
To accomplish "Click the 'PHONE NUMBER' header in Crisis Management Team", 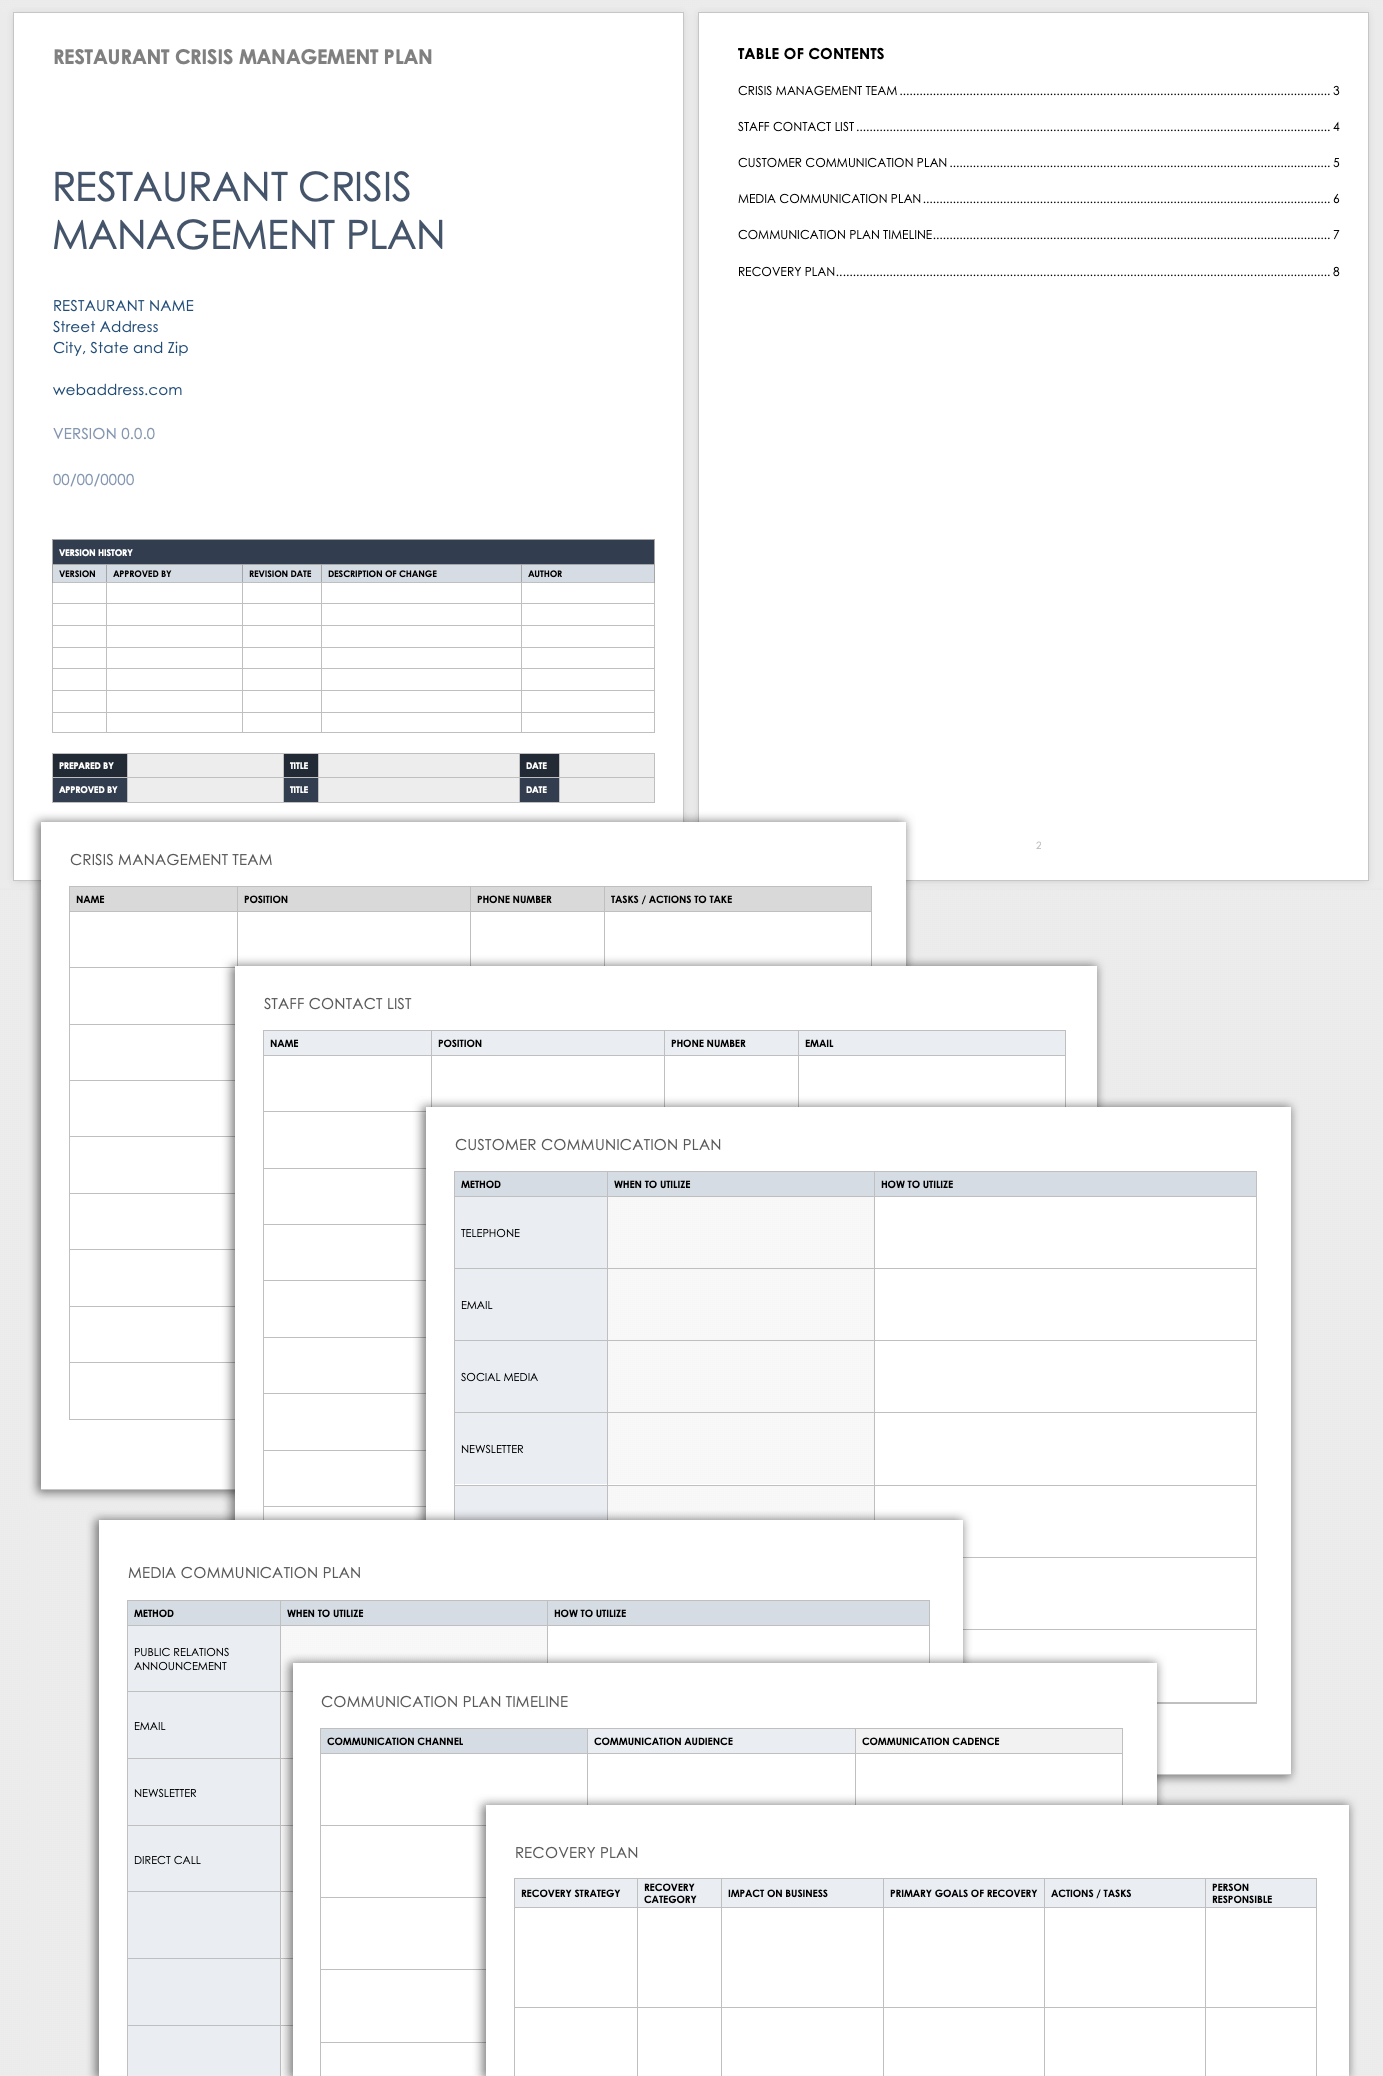I will point(537,899).
